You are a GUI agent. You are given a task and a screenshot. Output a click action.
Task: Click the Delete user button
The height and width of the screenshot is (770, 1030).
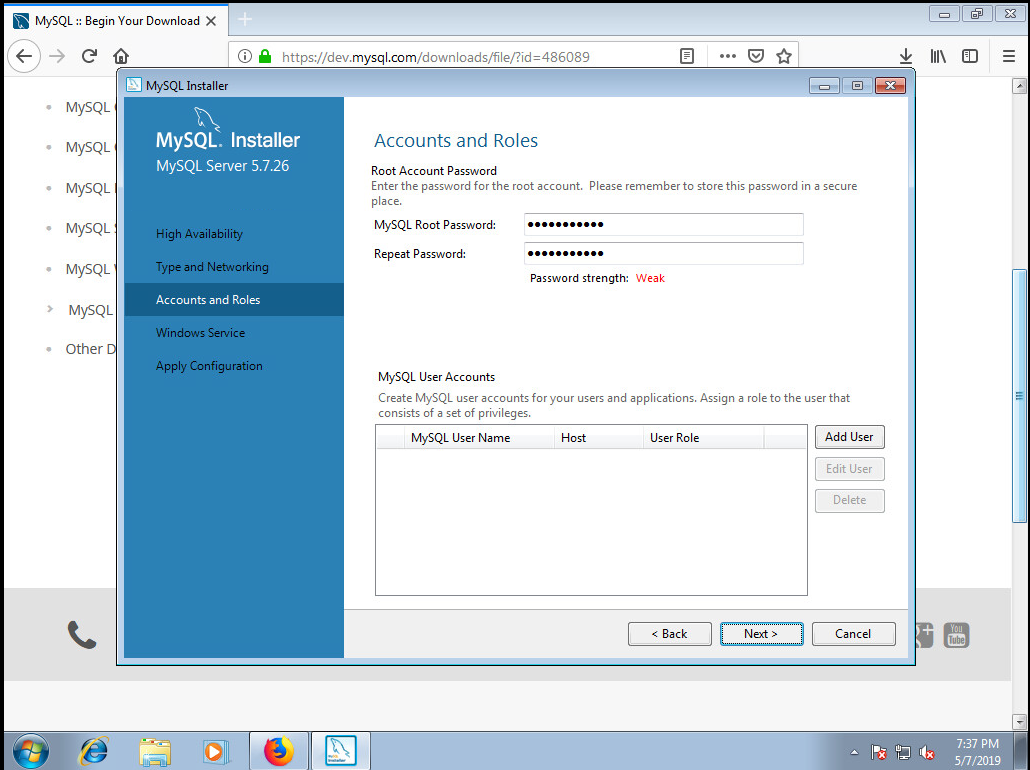(849, 500)
